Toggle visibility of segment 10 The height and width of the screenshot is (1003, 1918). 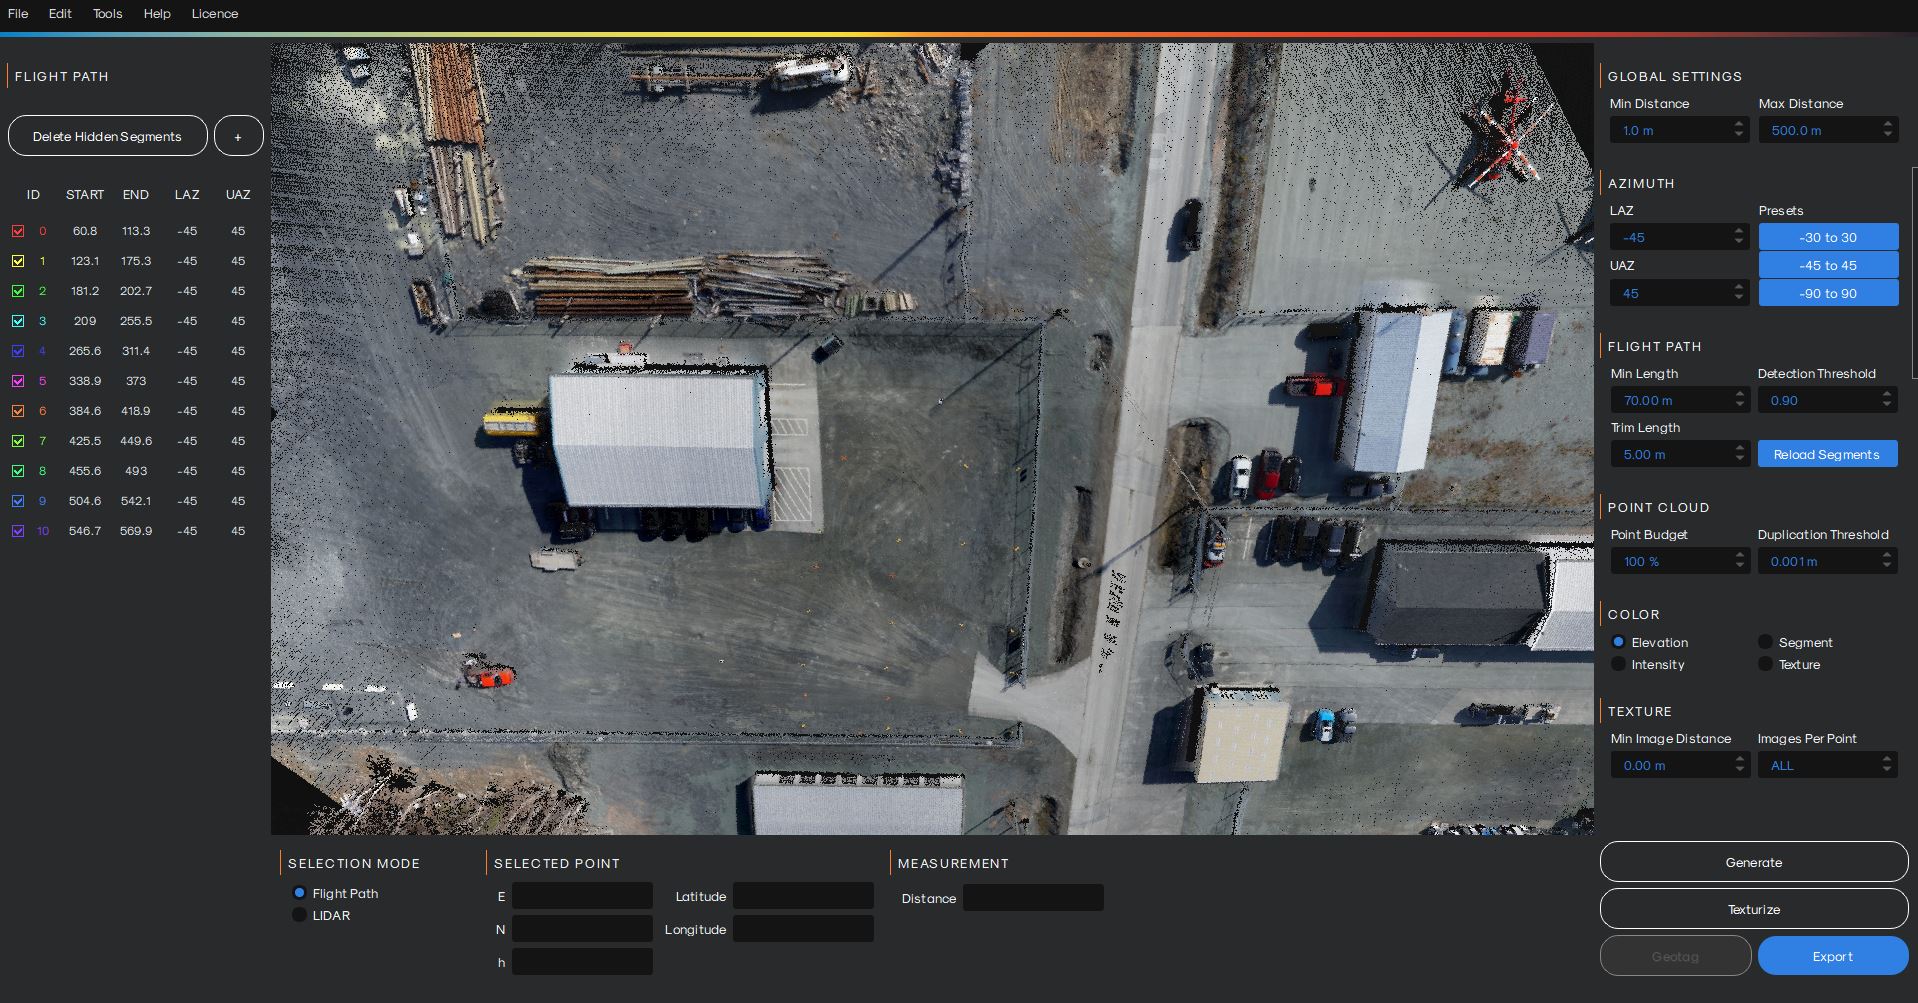pyautogui.click(x=18, y=531)
